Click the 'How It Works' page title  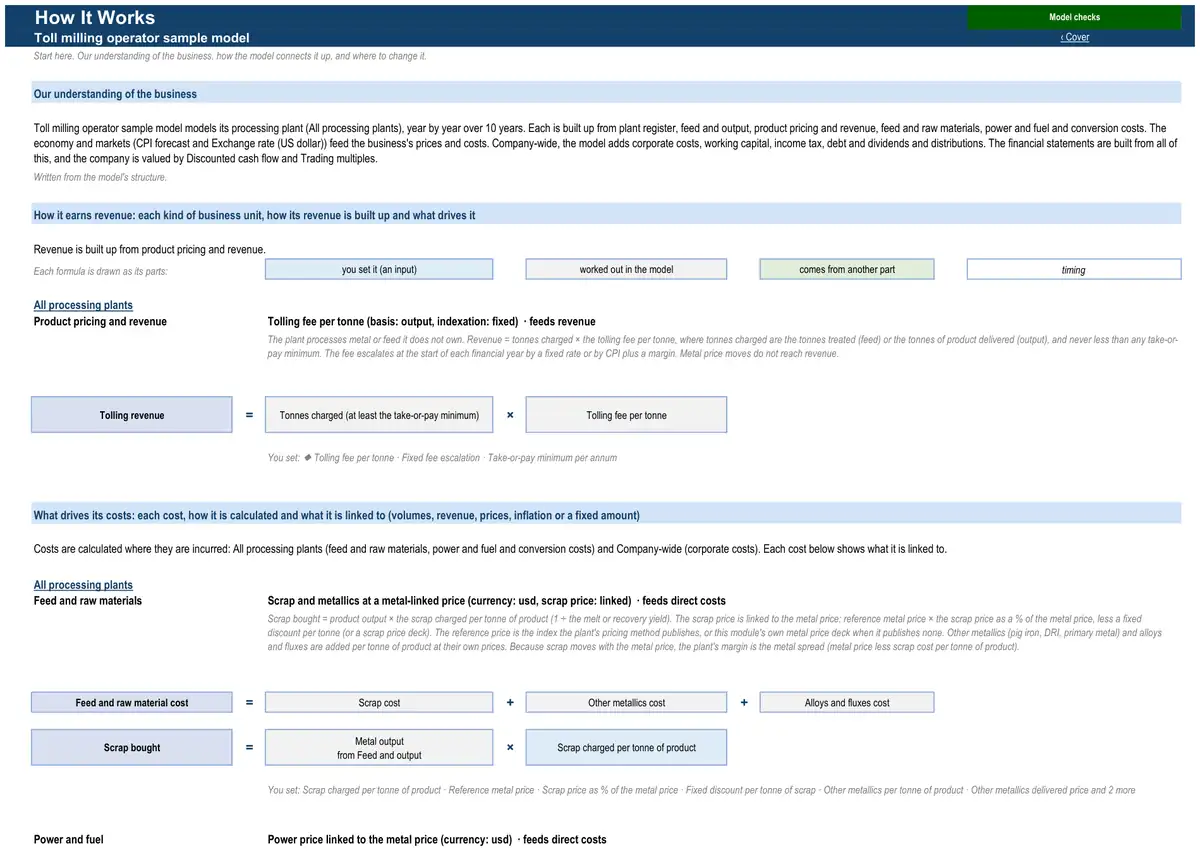(x=95, y=17)
